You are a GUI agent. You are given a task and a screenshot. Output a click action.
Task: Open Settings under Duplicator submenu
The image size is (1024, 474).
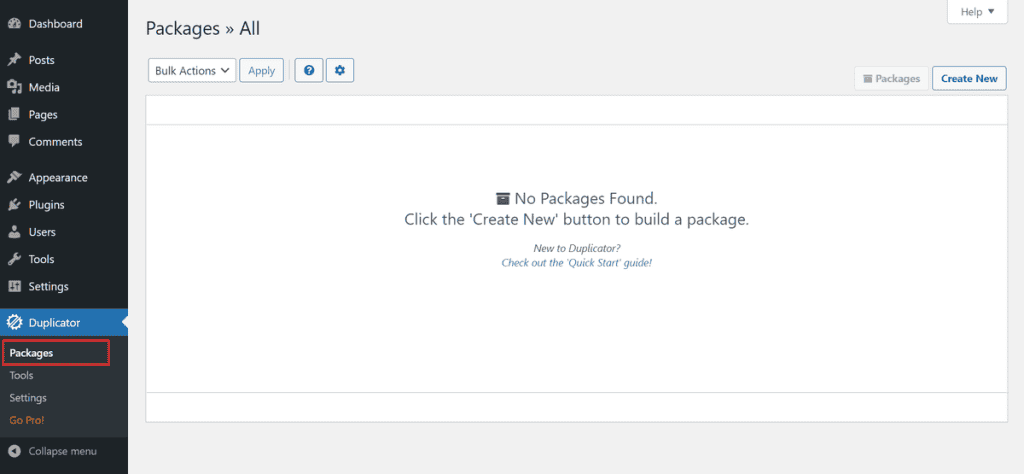[28, 398]
